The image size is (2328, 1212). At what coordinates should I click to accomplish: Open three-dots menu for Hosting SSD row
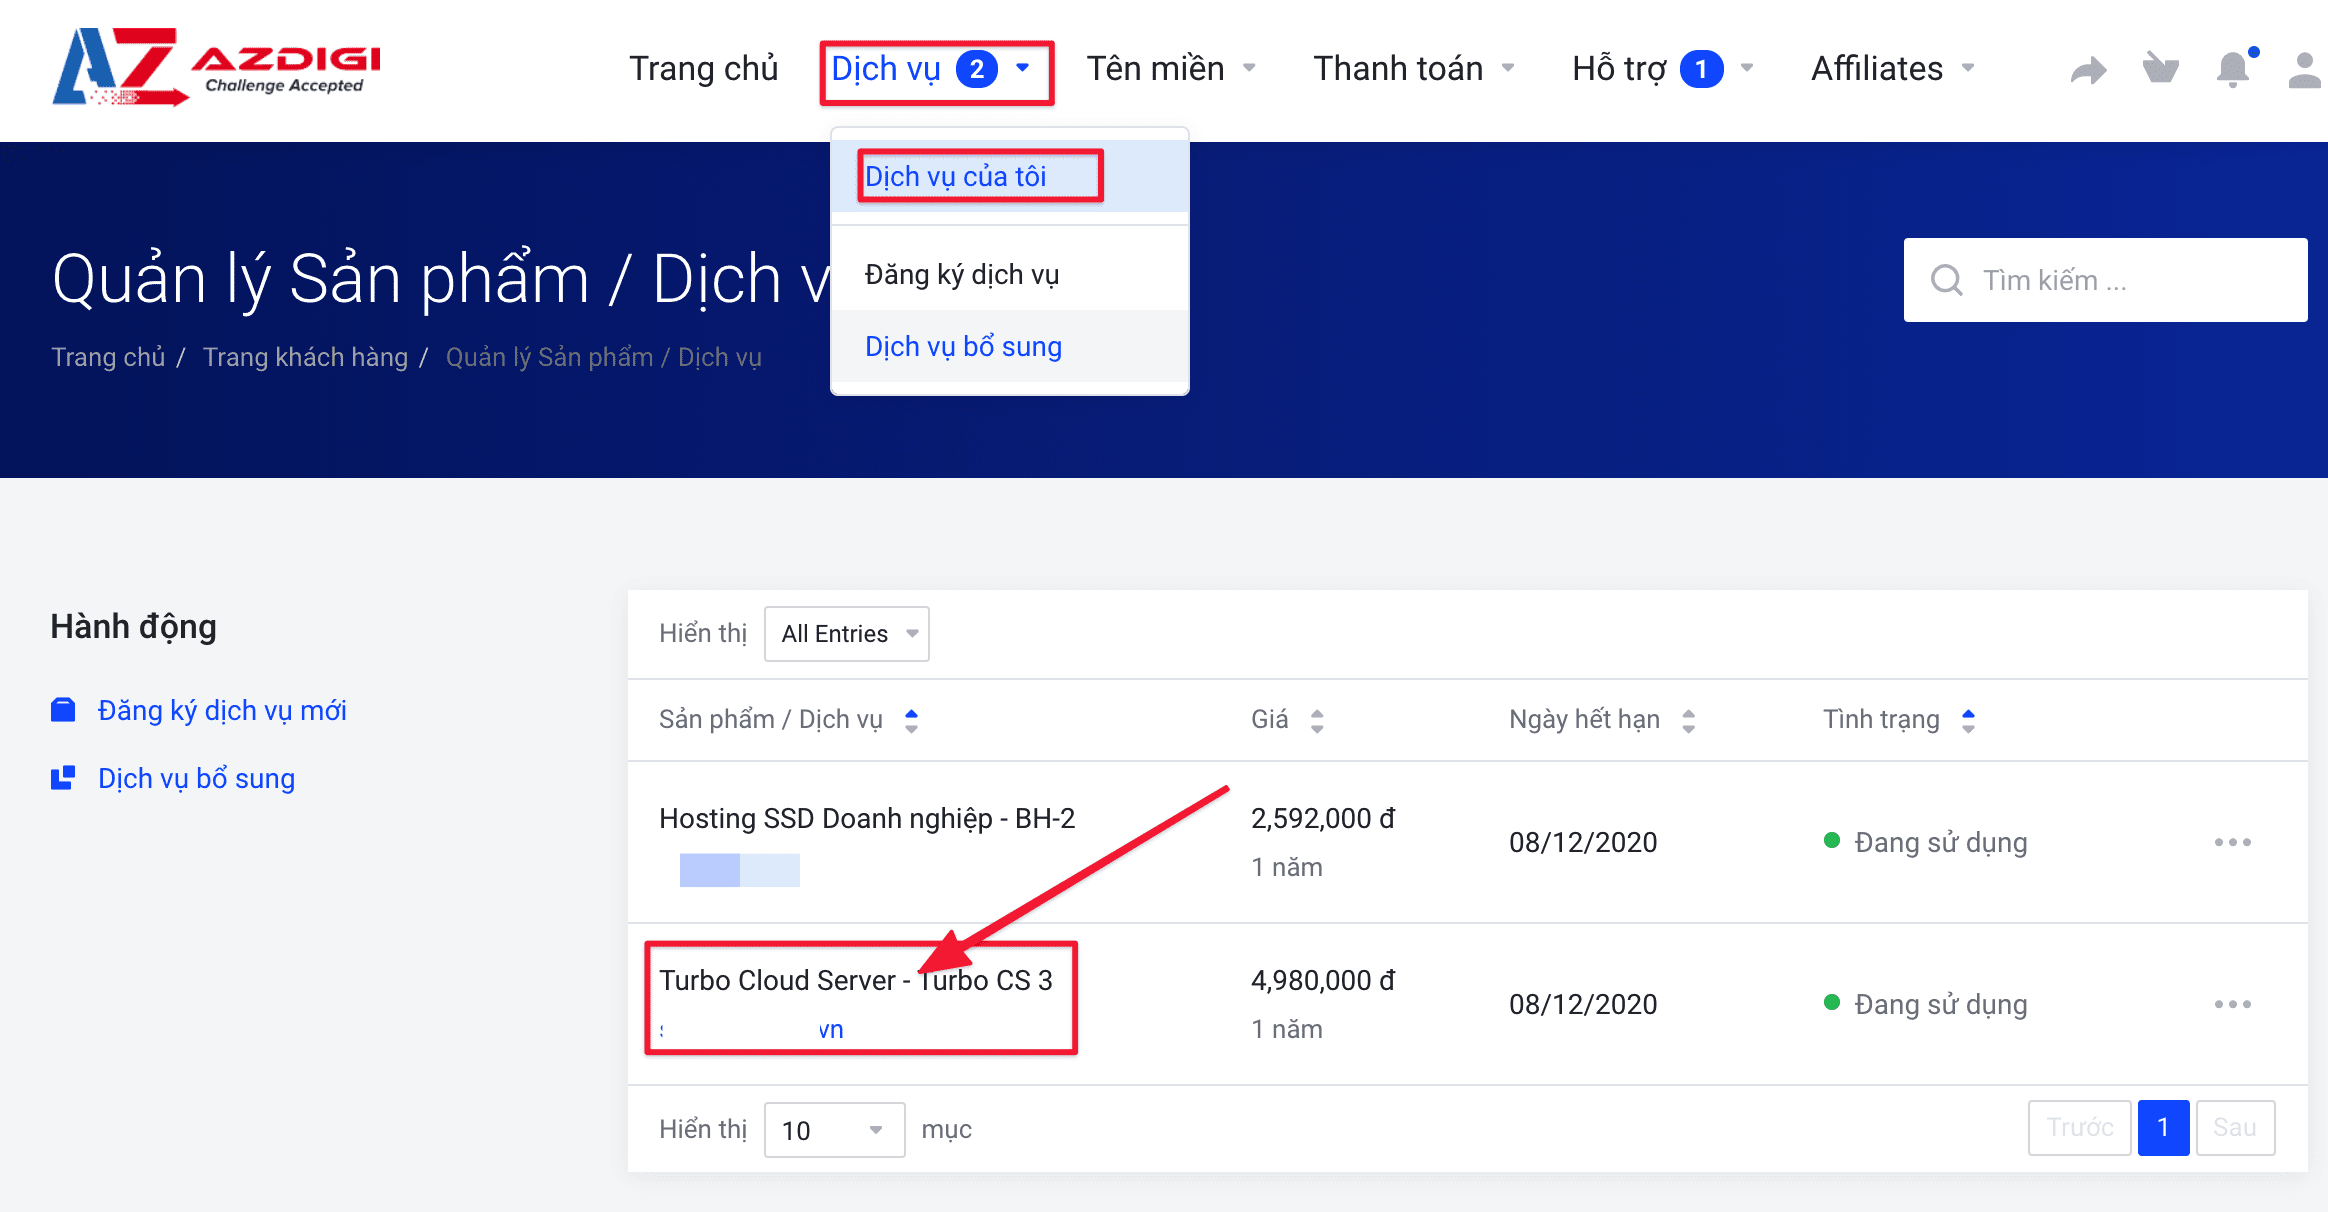click(2232, 842)
